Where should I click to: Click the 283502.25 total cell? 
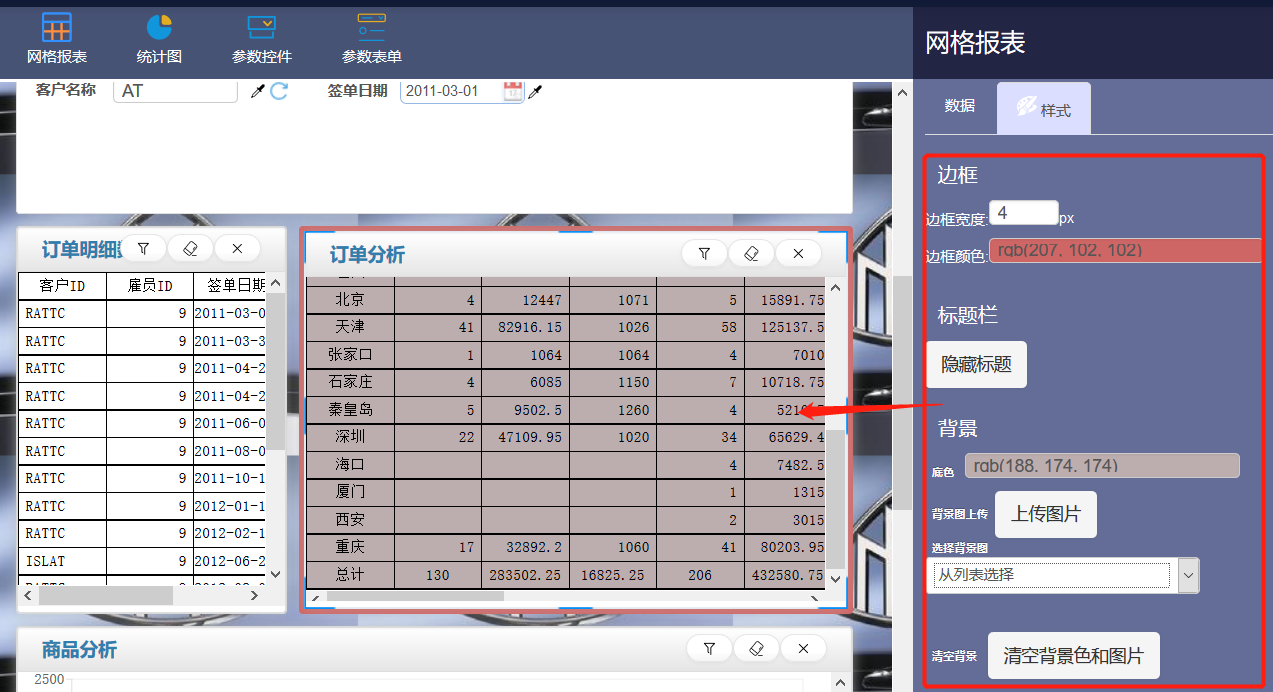point(526,575)
